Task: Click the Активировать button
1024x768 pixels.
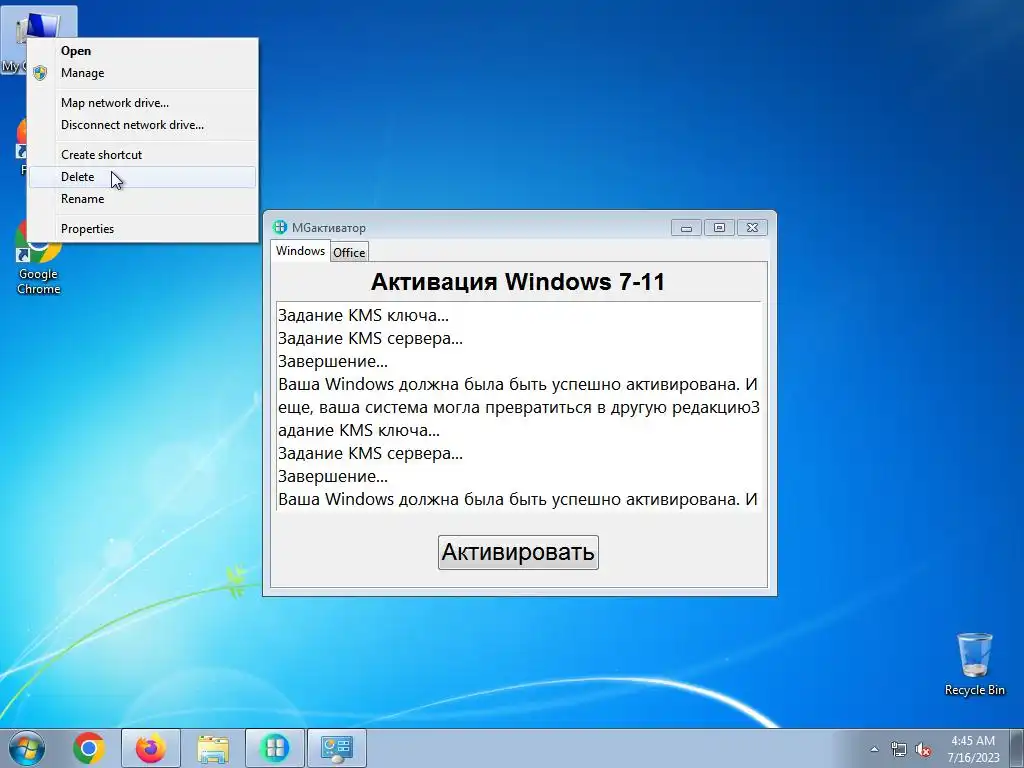Action: [x=518, y=552]
